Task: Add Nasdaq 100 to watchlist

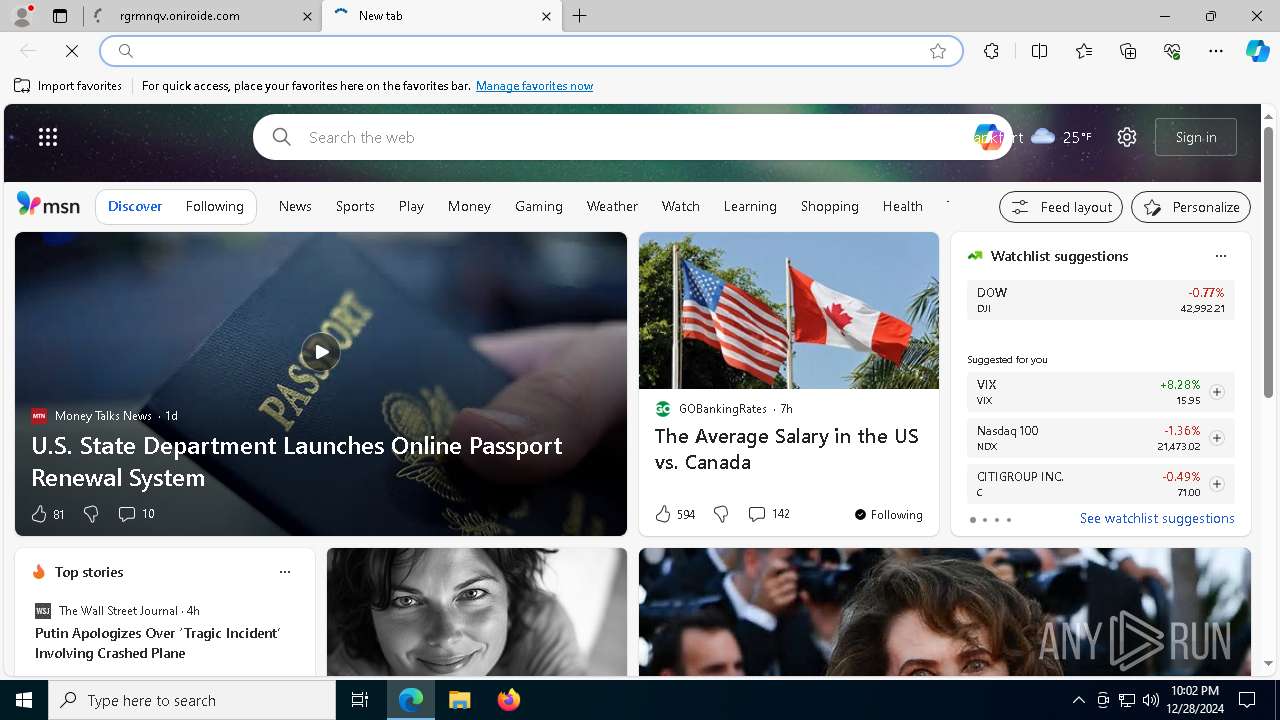Action: coord(1217,438)
